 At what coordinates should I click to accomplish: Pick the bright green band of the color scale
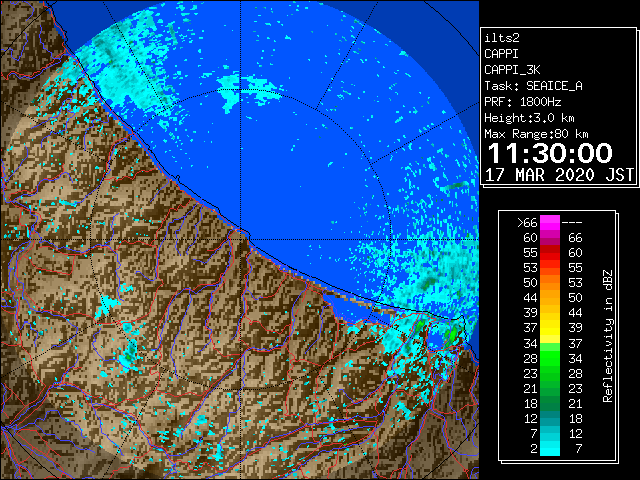click(x=550, y=358)
